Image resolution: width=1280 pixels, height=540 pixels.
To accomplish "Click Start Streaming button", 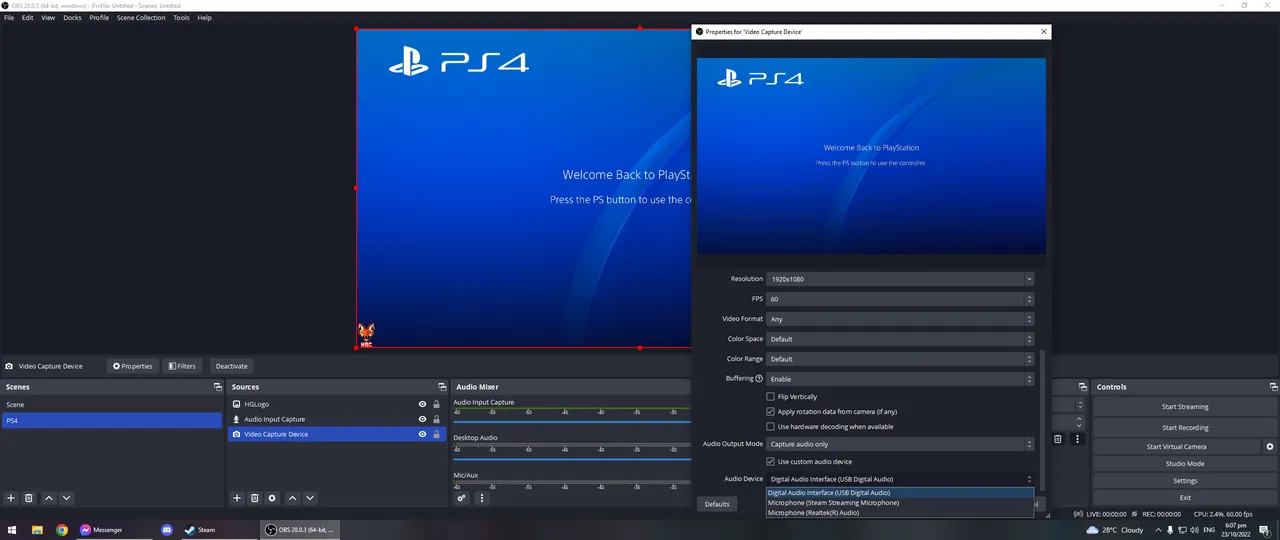I will (x=1185, y=407).
